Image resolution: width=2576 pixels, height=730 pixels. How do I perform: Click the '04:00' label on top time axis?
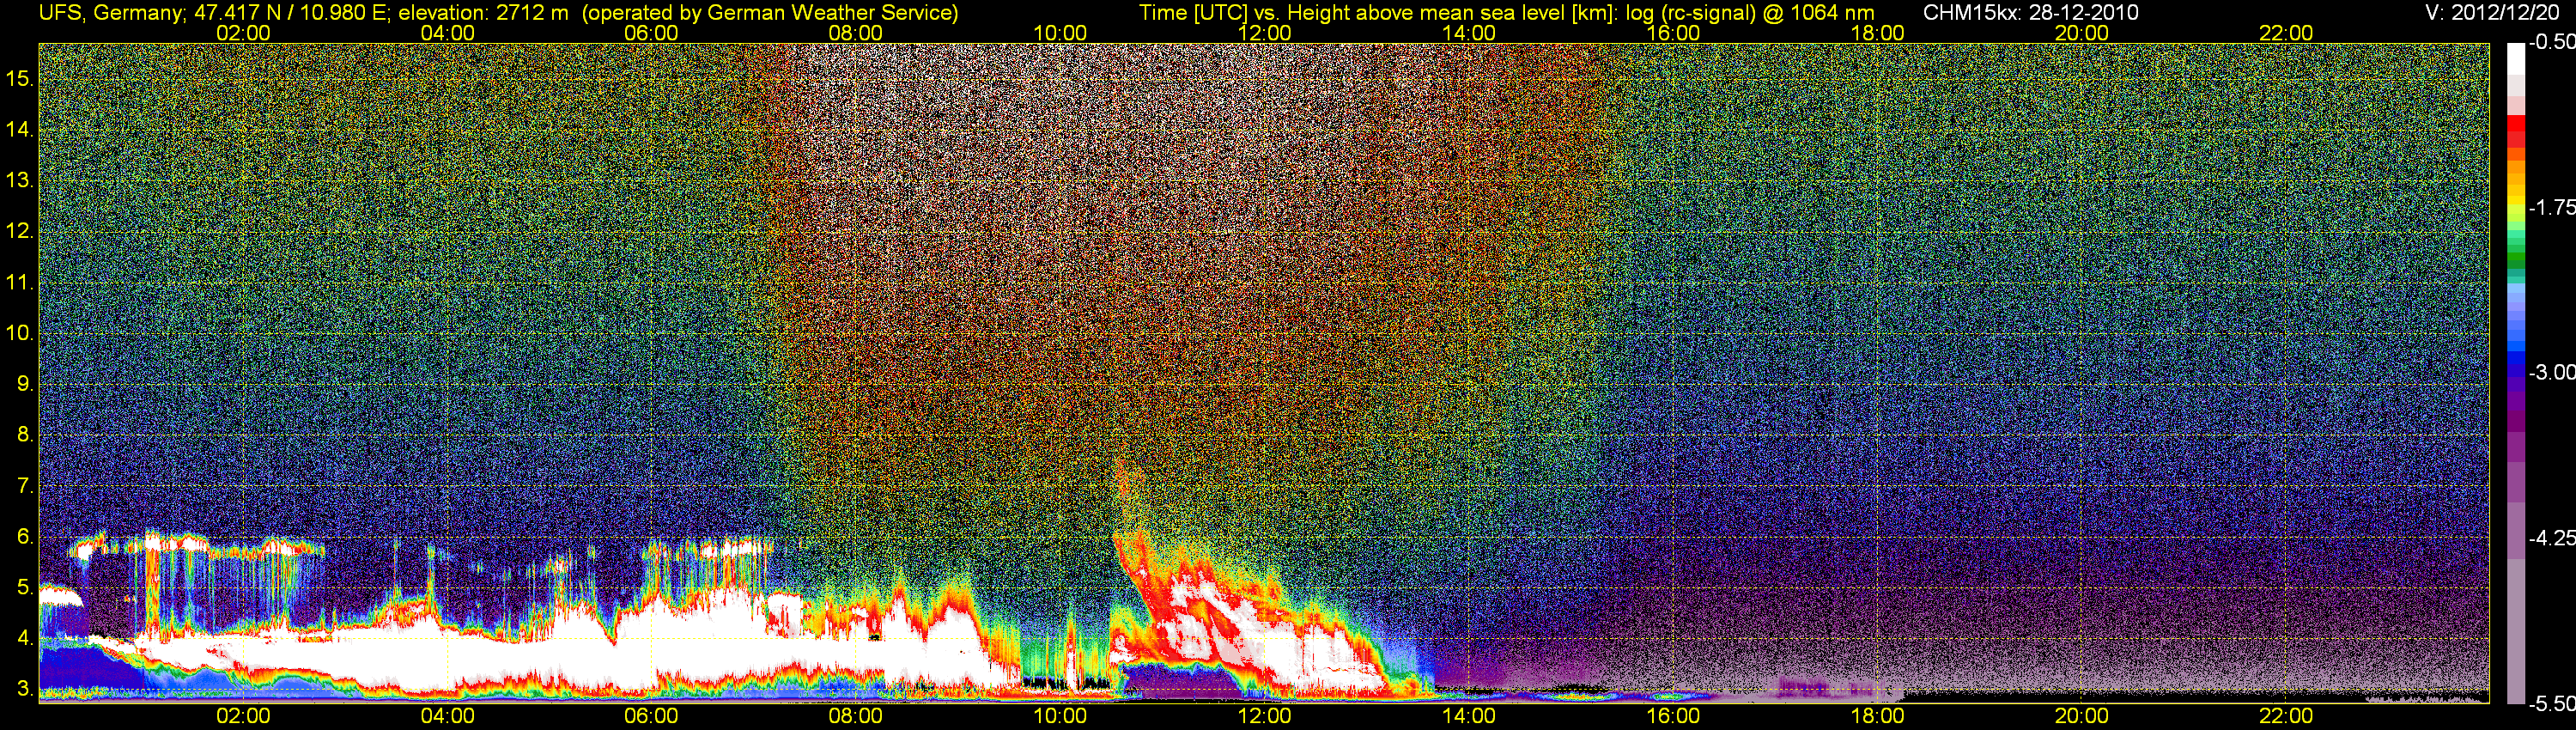[447, 33]
